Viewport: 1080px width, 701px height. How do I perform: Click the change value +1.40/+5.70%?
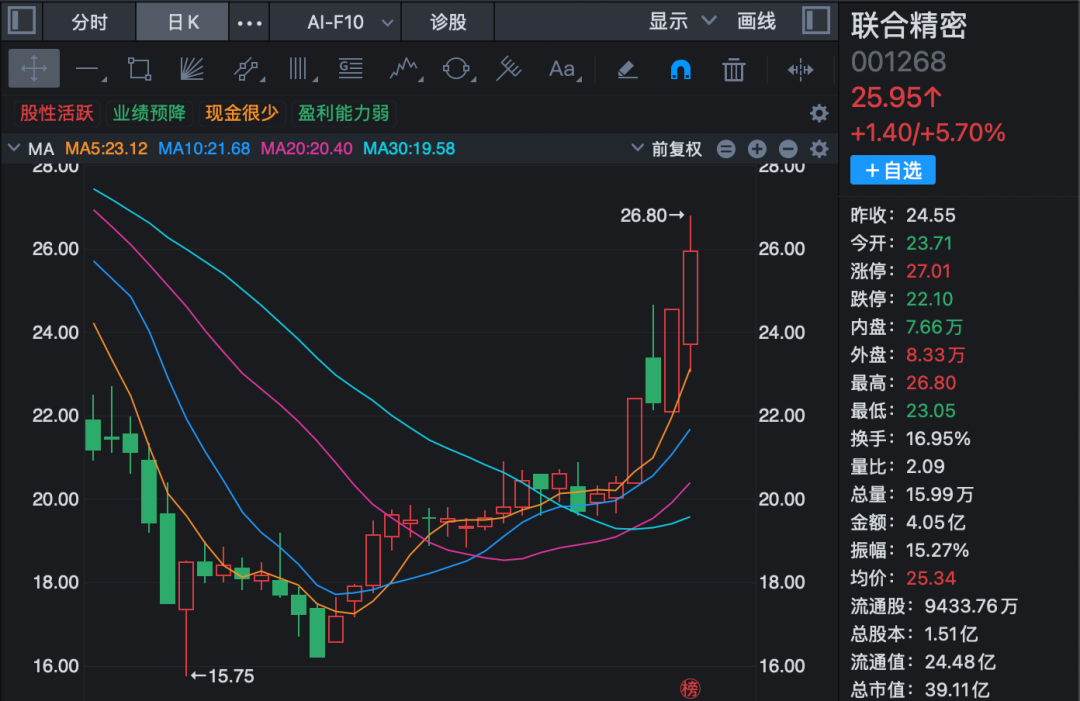pyautogui.click(x=928, y=132)
